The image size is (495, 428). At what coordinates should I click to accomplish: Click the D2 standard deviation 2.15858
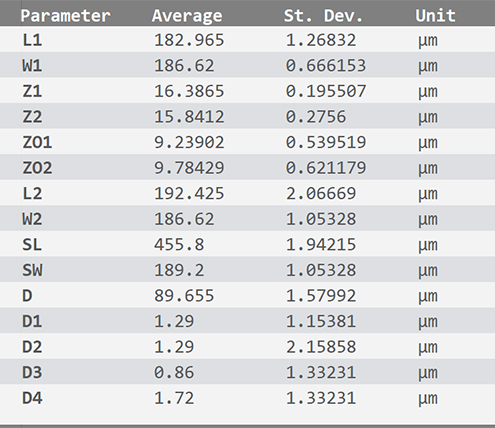[321, 347]
